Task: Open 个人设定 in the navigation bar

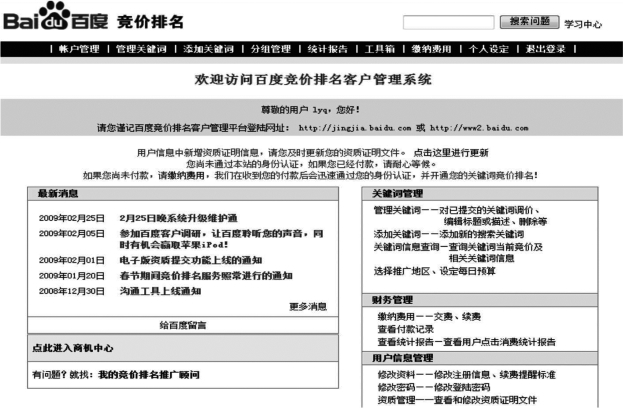Action: (x=489, y=49)
